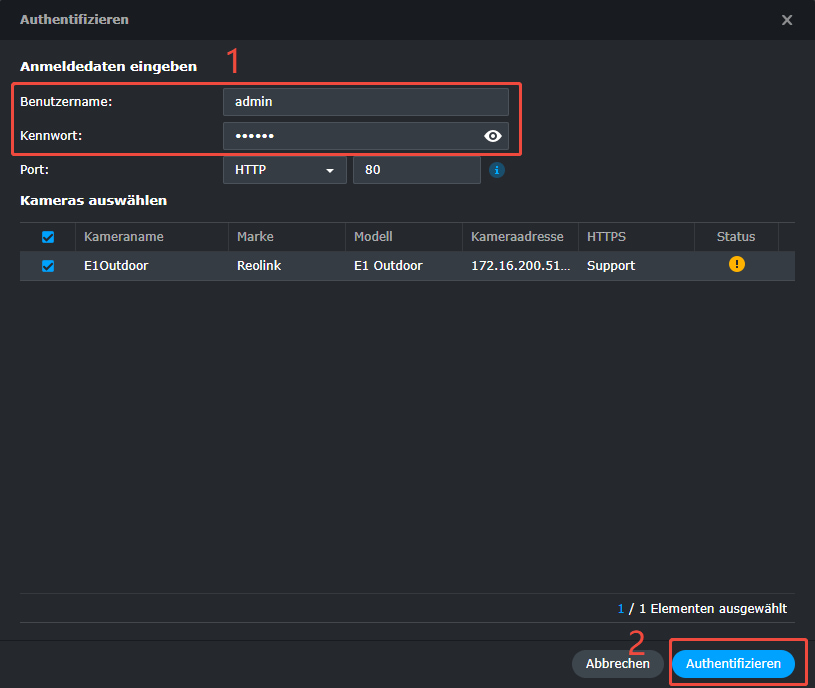This screenshot has width=815, height=688.
Task: Sort by the Kameraadresse column header
Action: (x=520, y=237)
